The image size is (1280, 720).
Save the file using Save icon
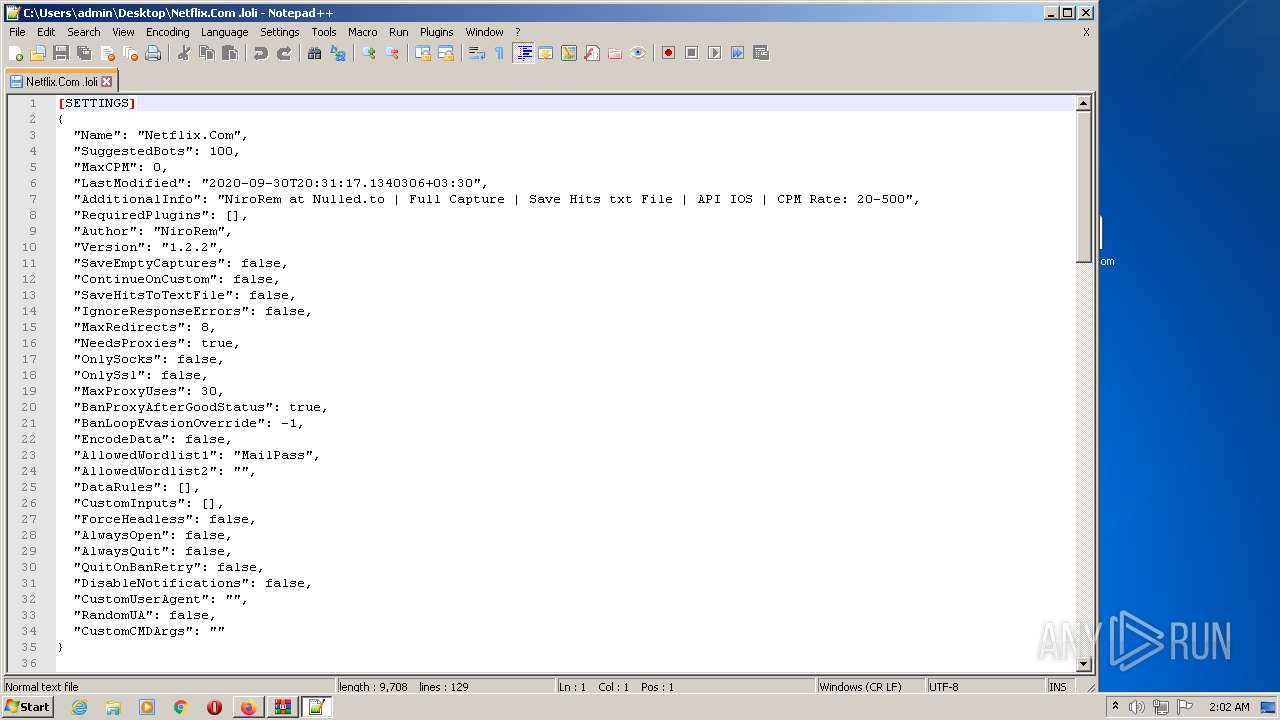[x=61, y=53]
